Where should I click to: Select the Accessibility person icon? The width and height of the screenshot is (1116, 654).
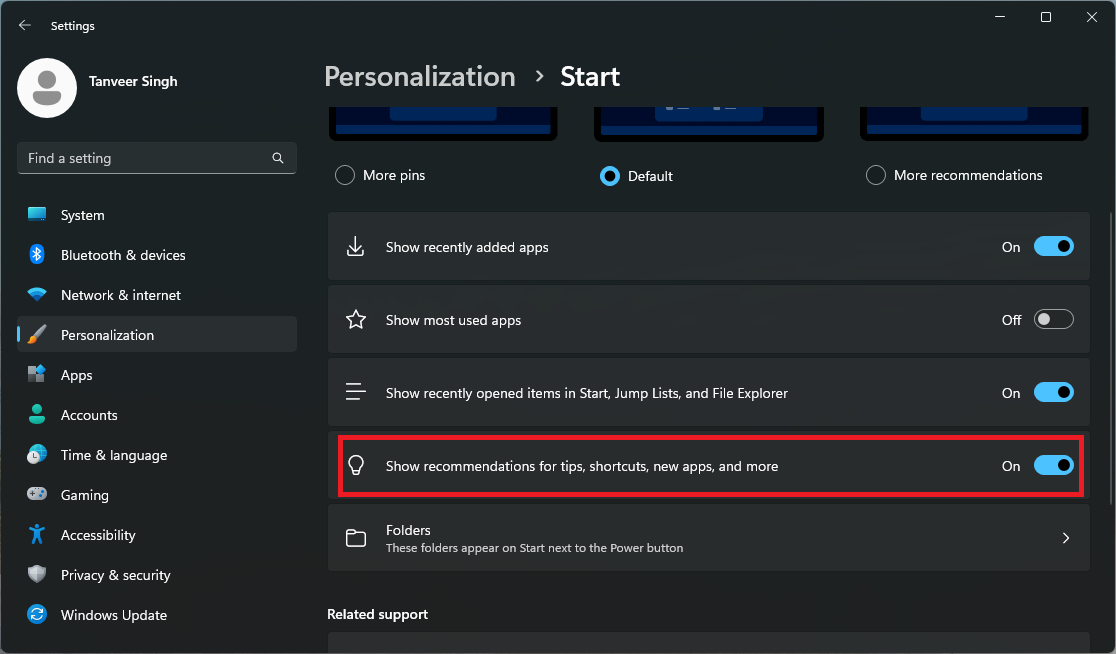coord(37,534)
